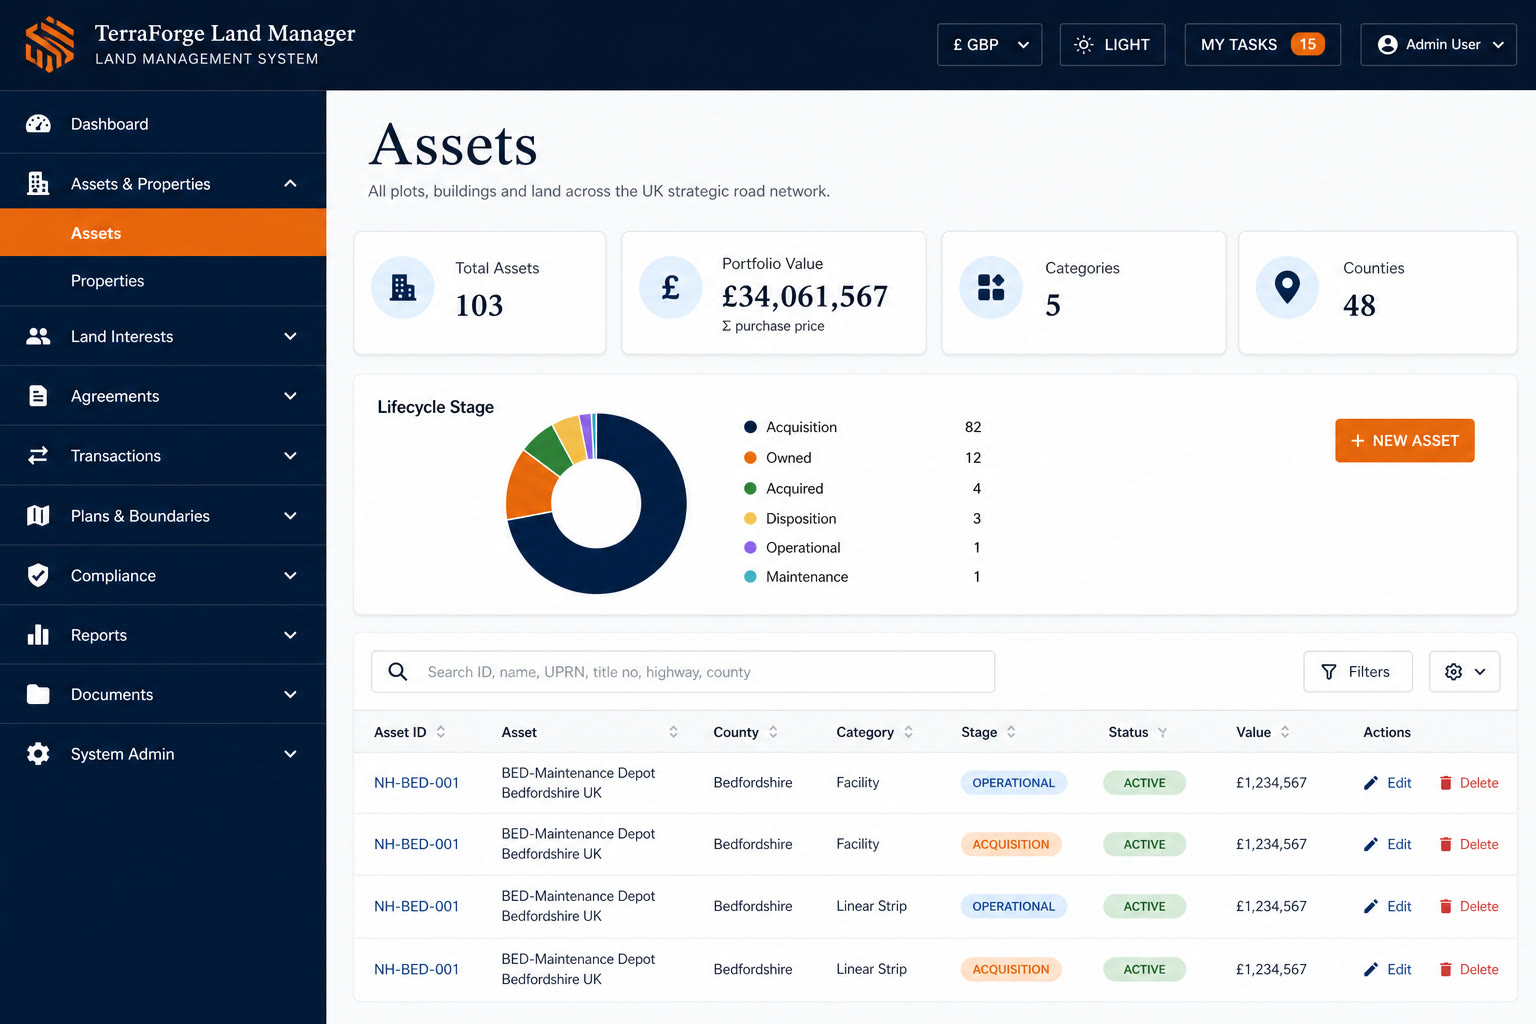Screen dimensions: 1536x1024
Task: Click the funnel icon on the Filters button
Action: pyautogui.click(x=1329, y=672)
